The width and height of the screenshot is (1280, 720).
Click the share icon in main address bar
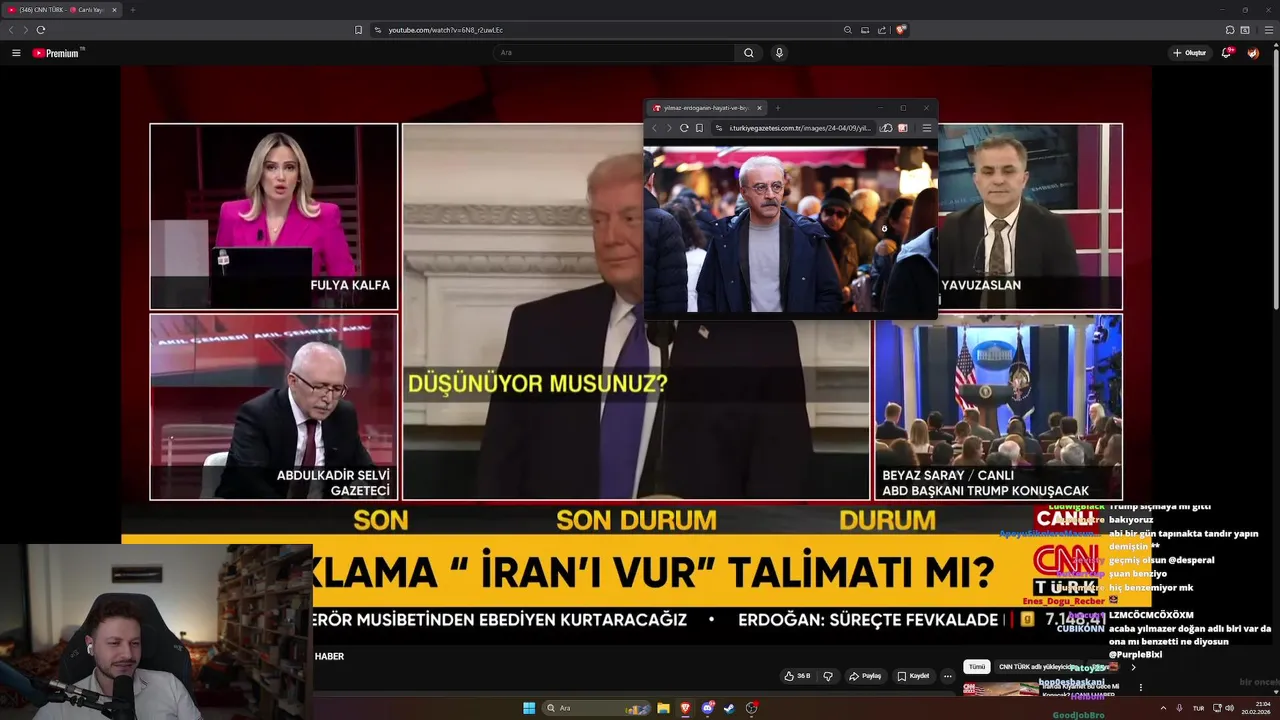[882, 30]
